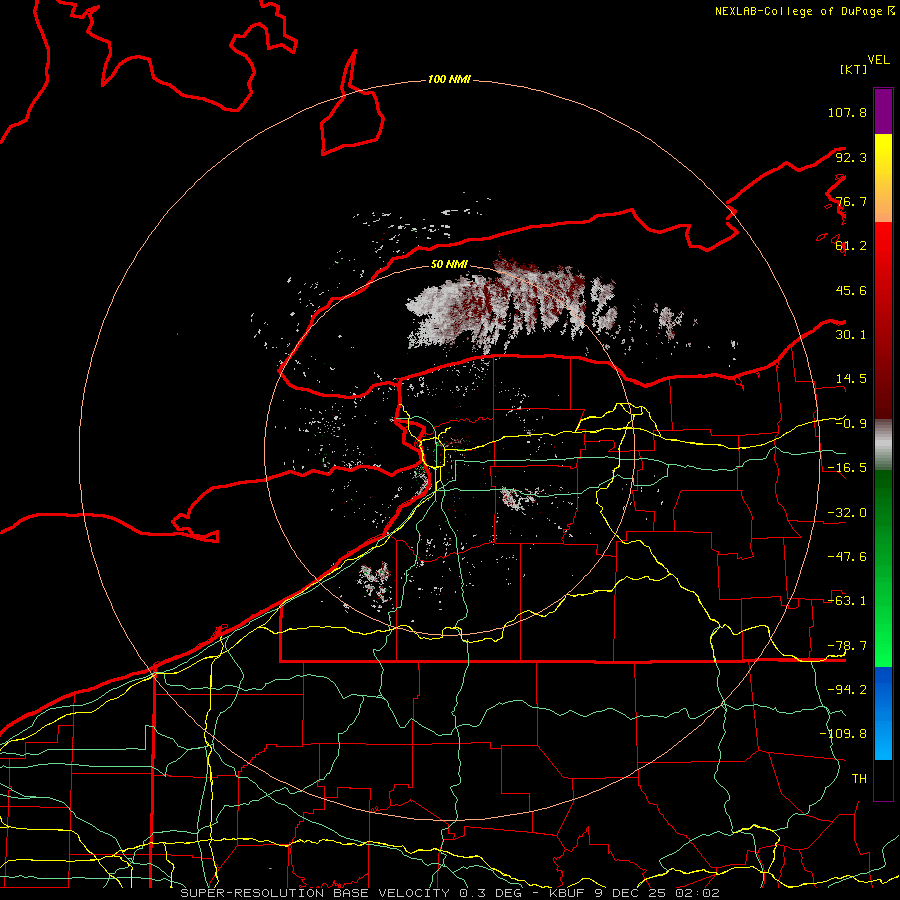Click the -47.6 velocity scale value
The height and width of the screenshot is (900, 900).
pyautogui.click(x=847, y=557)
